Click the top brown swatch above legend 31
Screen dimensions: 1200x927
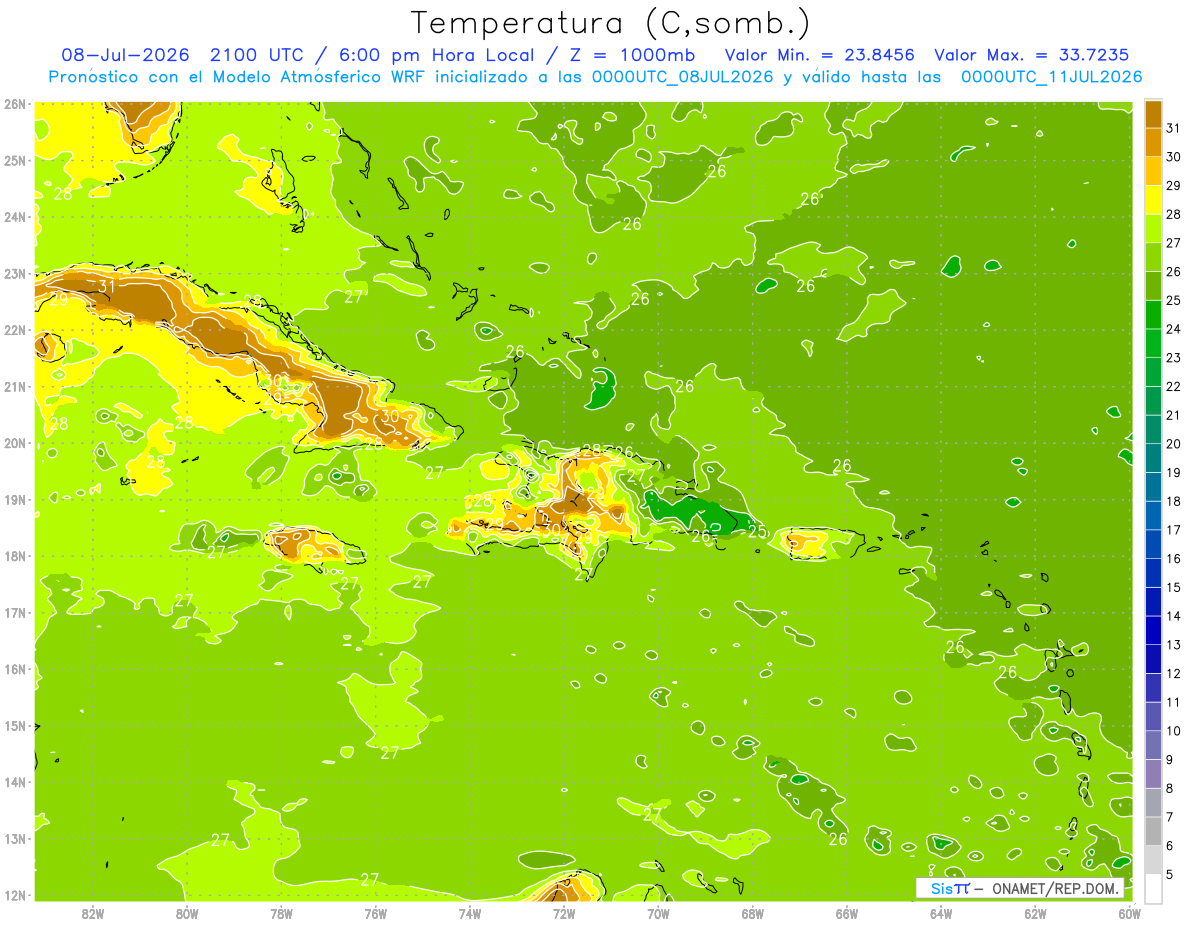(1154, 113)
